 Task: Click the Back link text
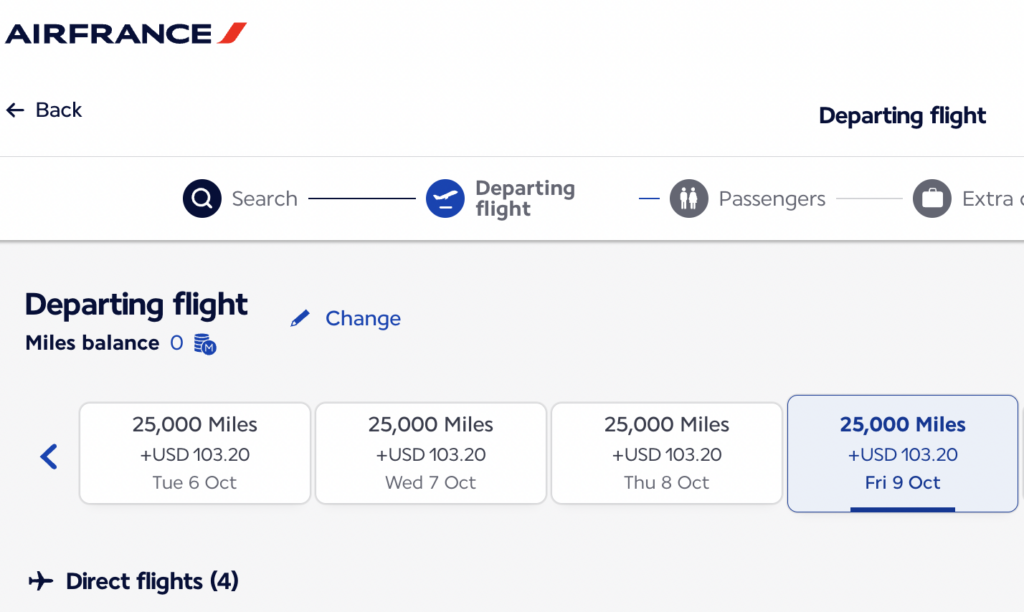tap(59, 110)
